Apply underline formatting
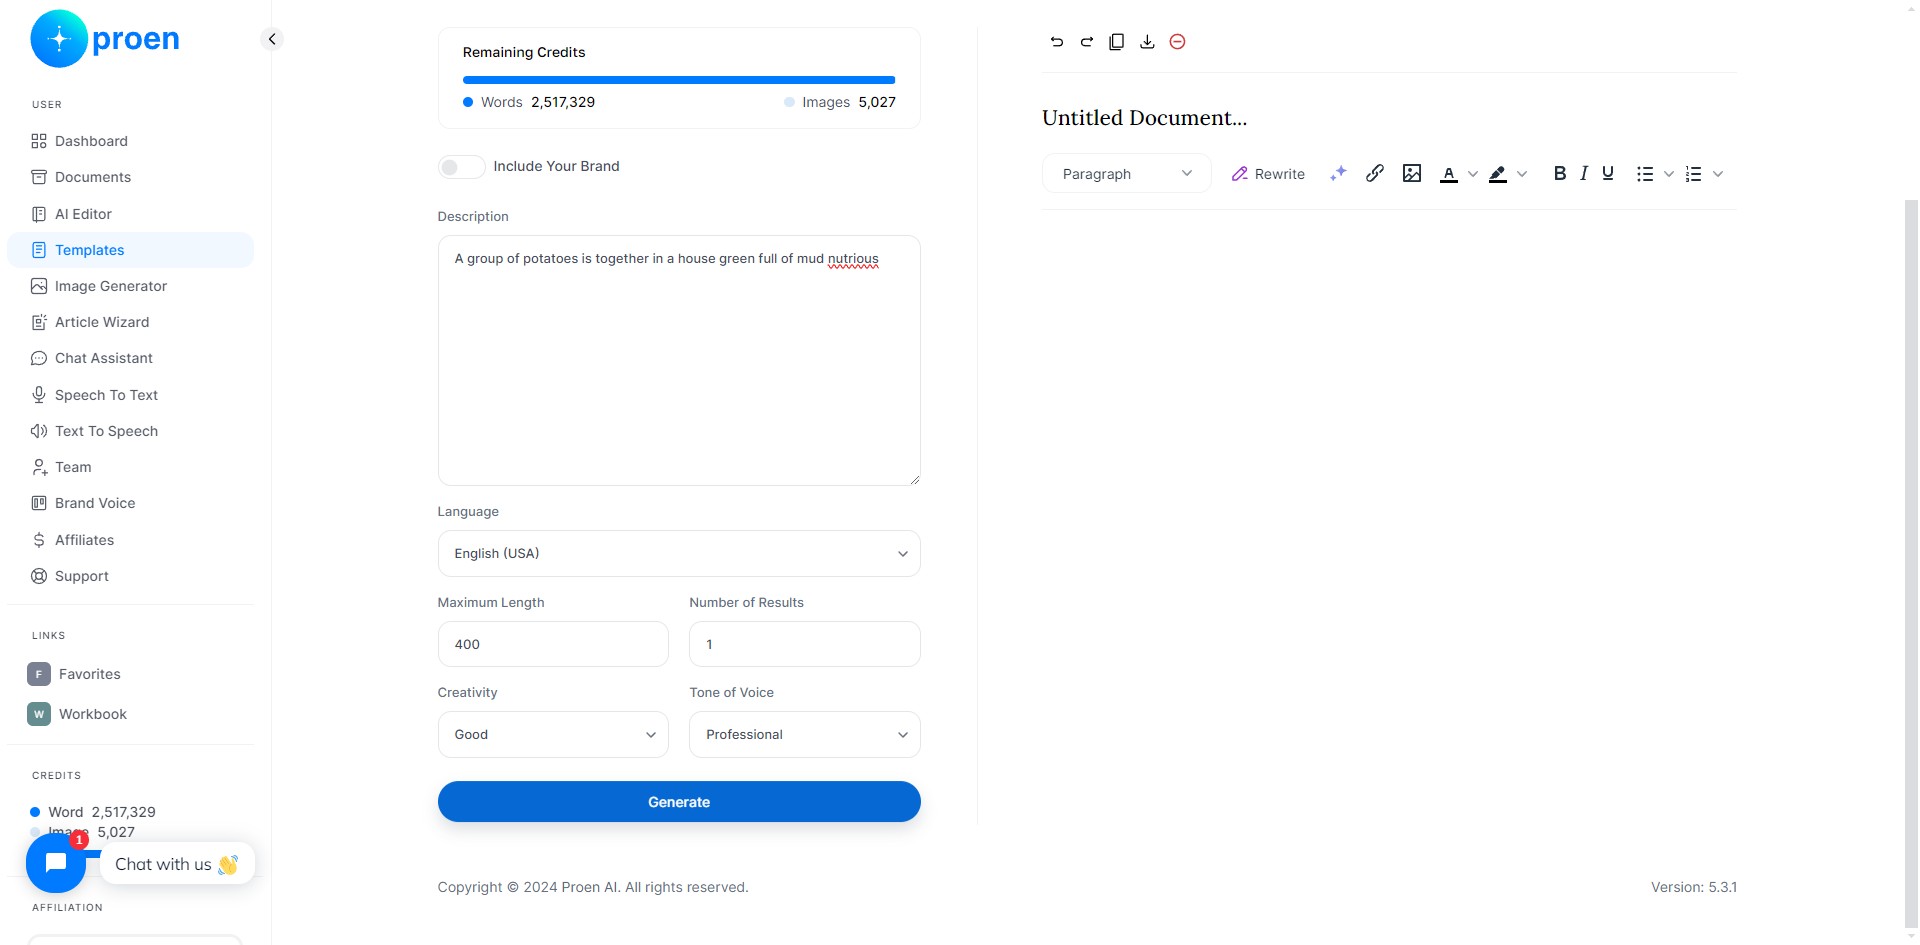 (x=1608, y=173)
